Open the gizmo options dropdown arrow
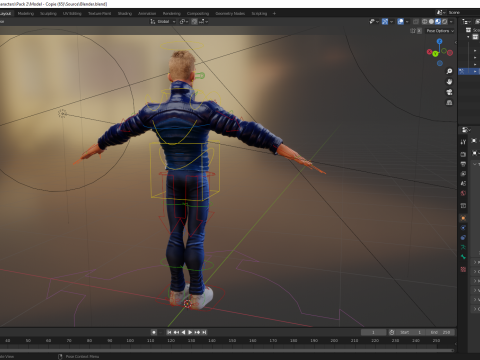 pos(392,21)
